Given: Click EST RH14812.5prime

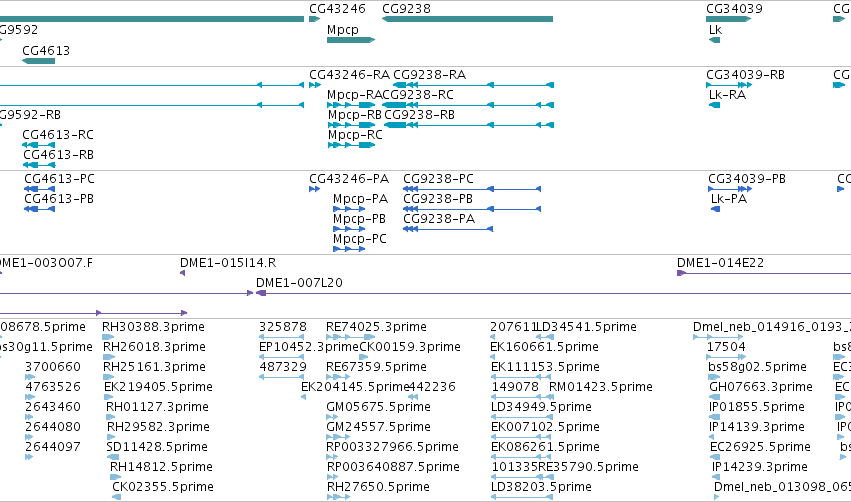Looking at the screenshot, I should [x=161, y=467].
